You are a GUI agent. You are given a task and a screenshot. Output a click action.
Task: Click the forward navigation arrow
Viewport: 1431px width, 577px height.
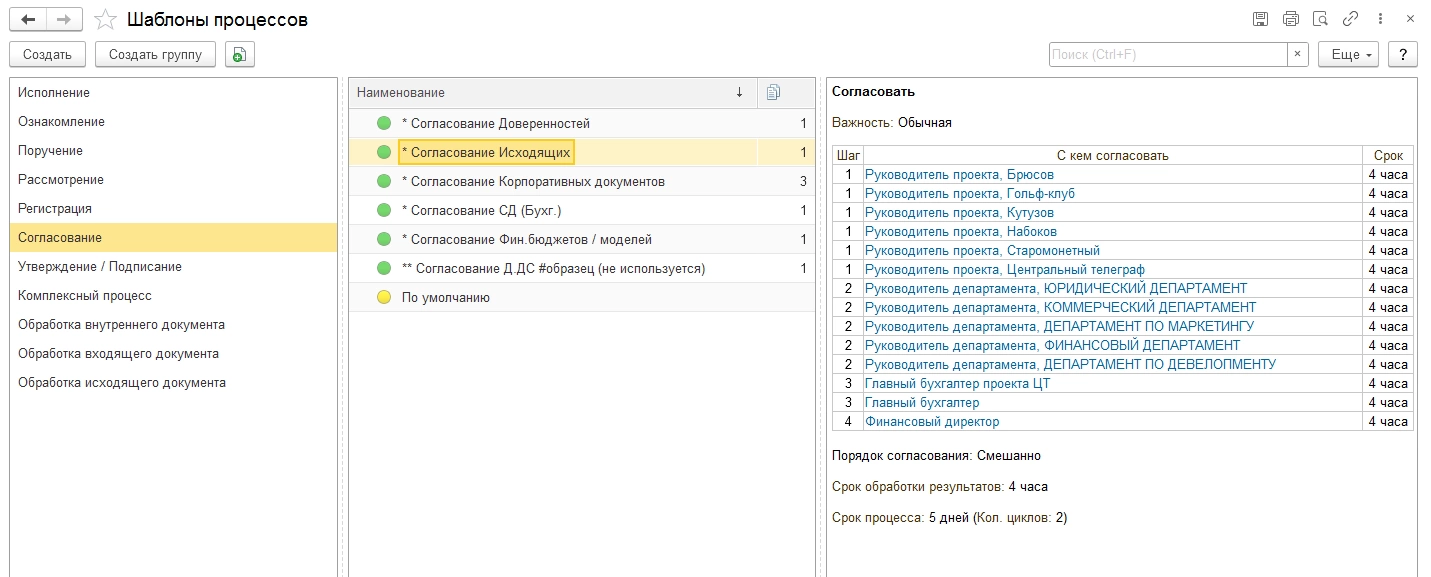(x=64, y=19)
